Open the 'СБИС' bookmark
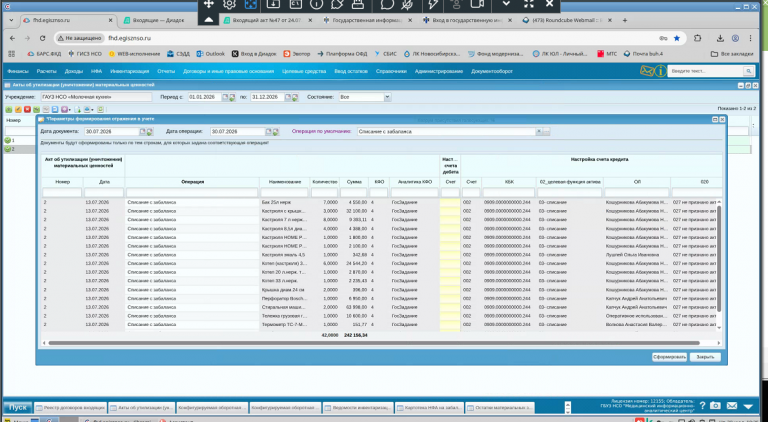This screenshot has height=422, width=768. (x=385, y=54)
